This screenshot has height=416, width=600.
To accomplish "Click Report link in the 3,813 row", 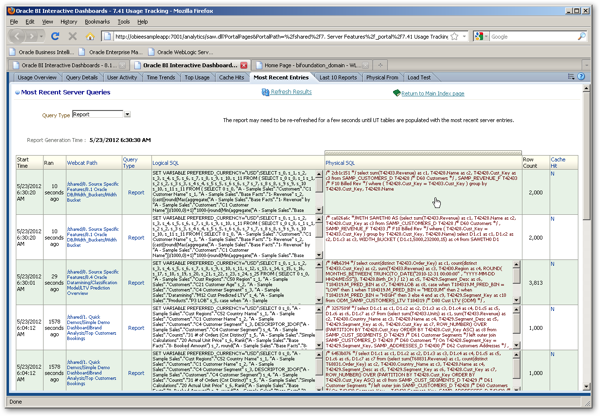I will (136, 283).
